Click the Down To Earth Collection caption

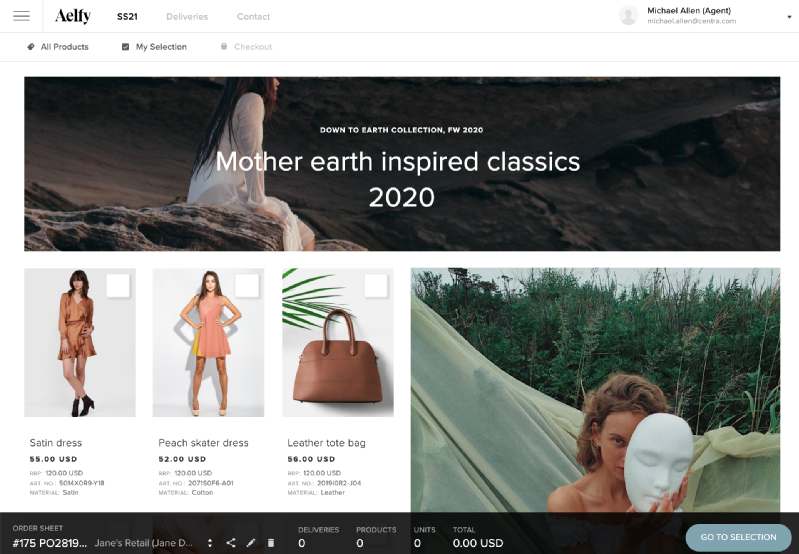[x=402, y=130]
